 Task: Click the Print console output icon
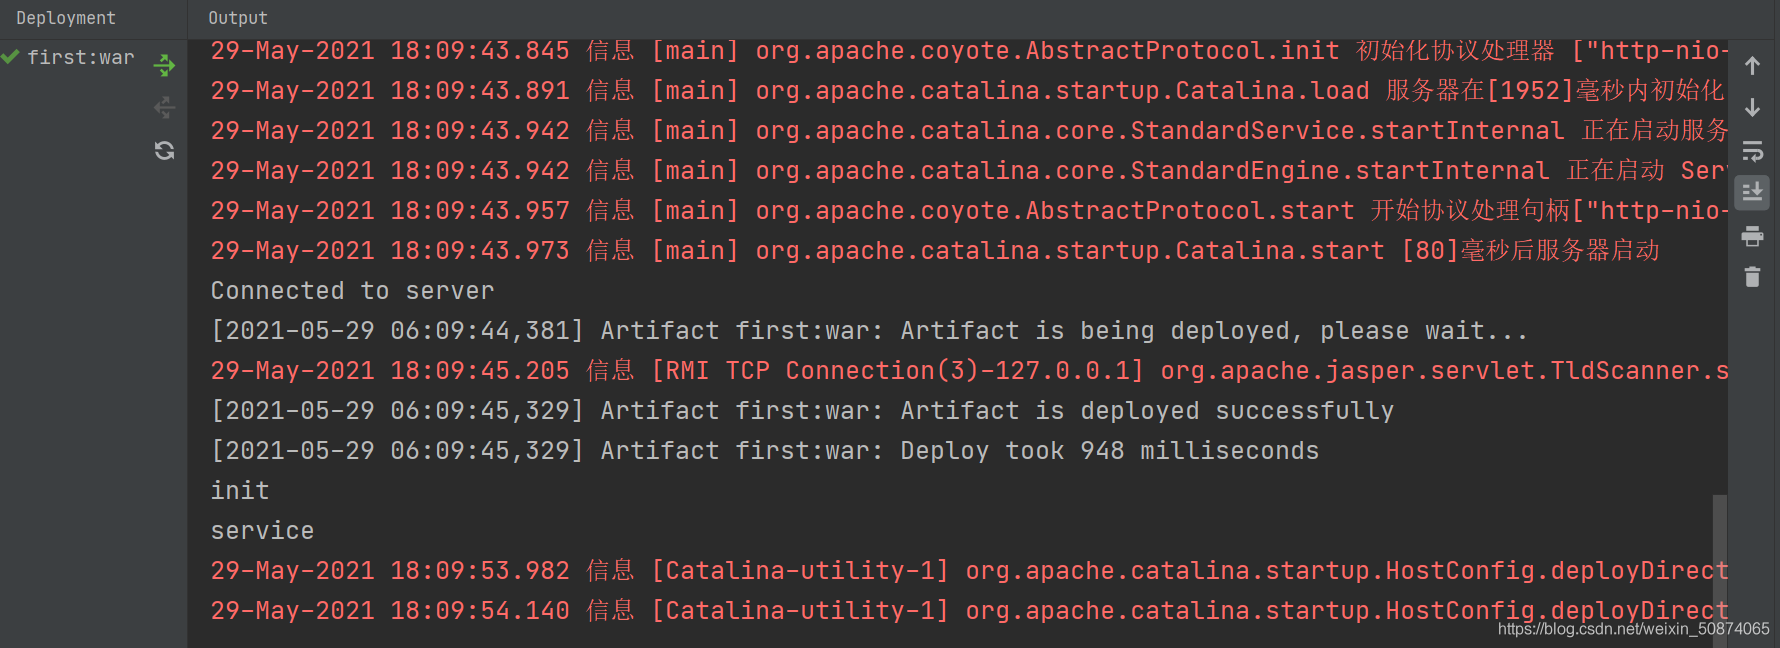1752,236
